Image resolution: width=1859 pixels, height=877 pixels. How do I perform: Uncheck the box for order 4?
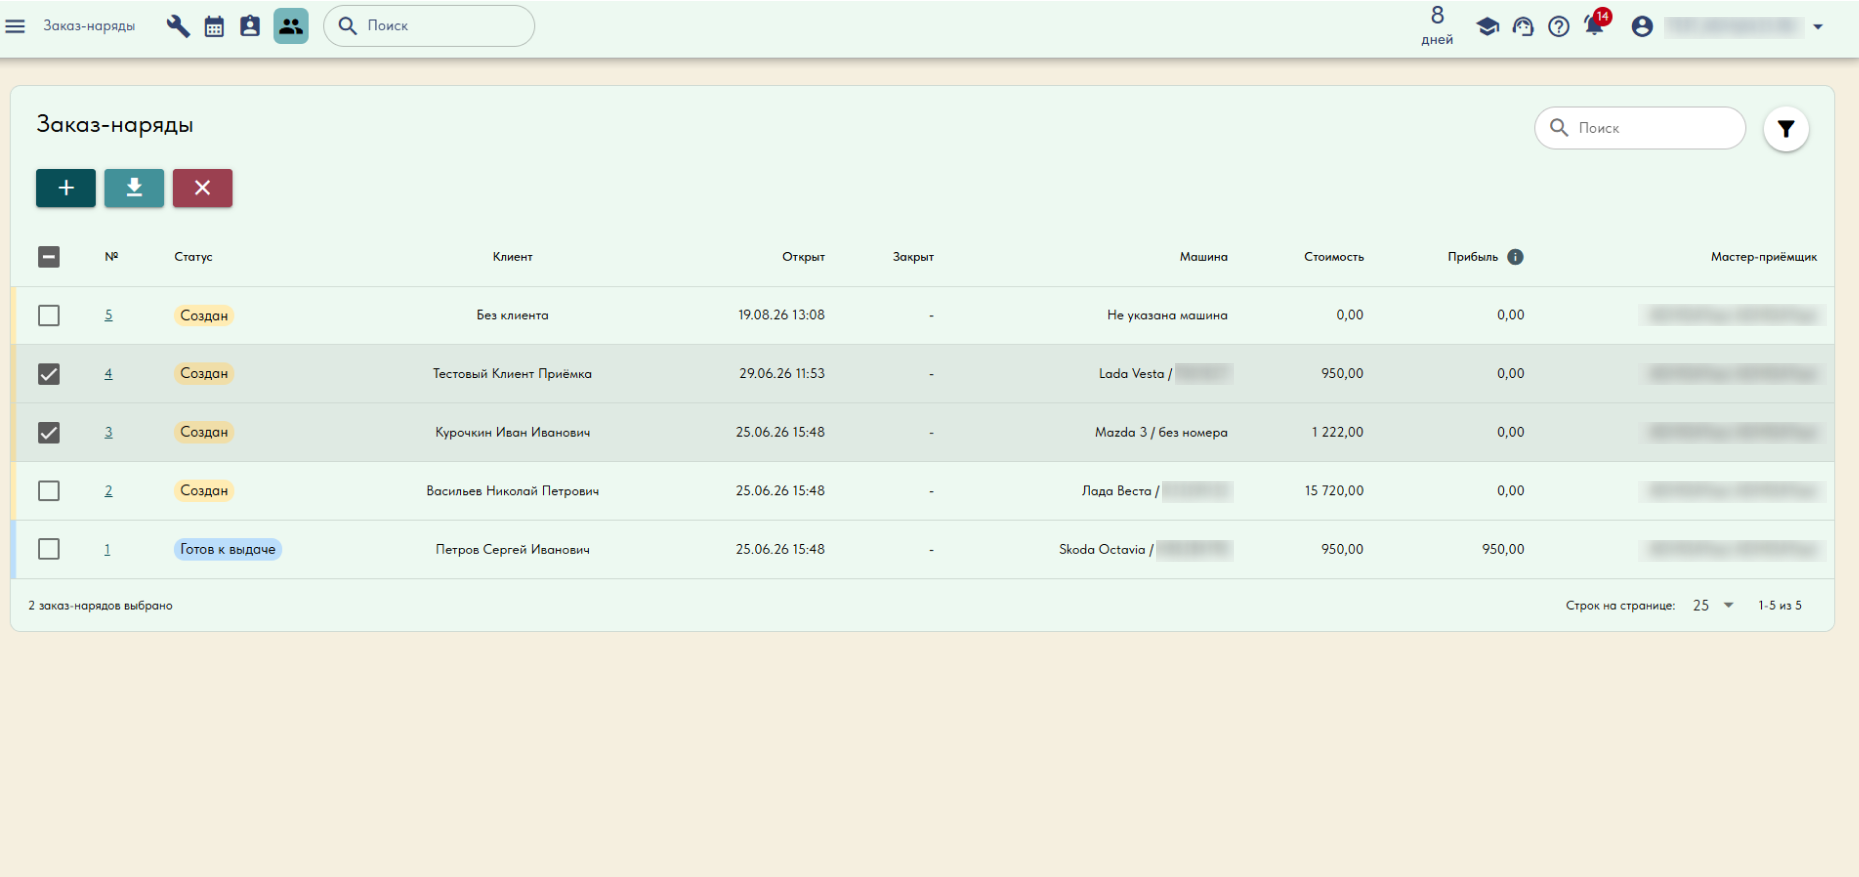49,374
